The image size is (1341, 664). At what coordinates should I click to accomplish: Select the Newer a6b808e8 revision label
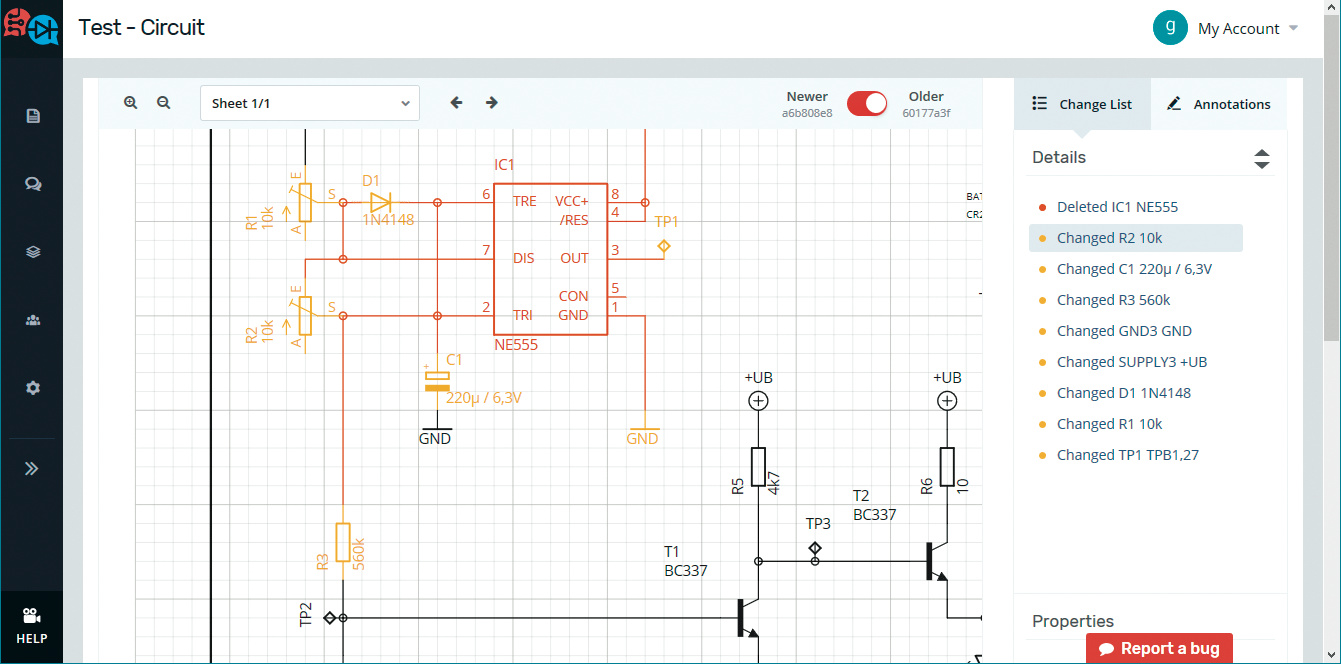pos(807,104)
